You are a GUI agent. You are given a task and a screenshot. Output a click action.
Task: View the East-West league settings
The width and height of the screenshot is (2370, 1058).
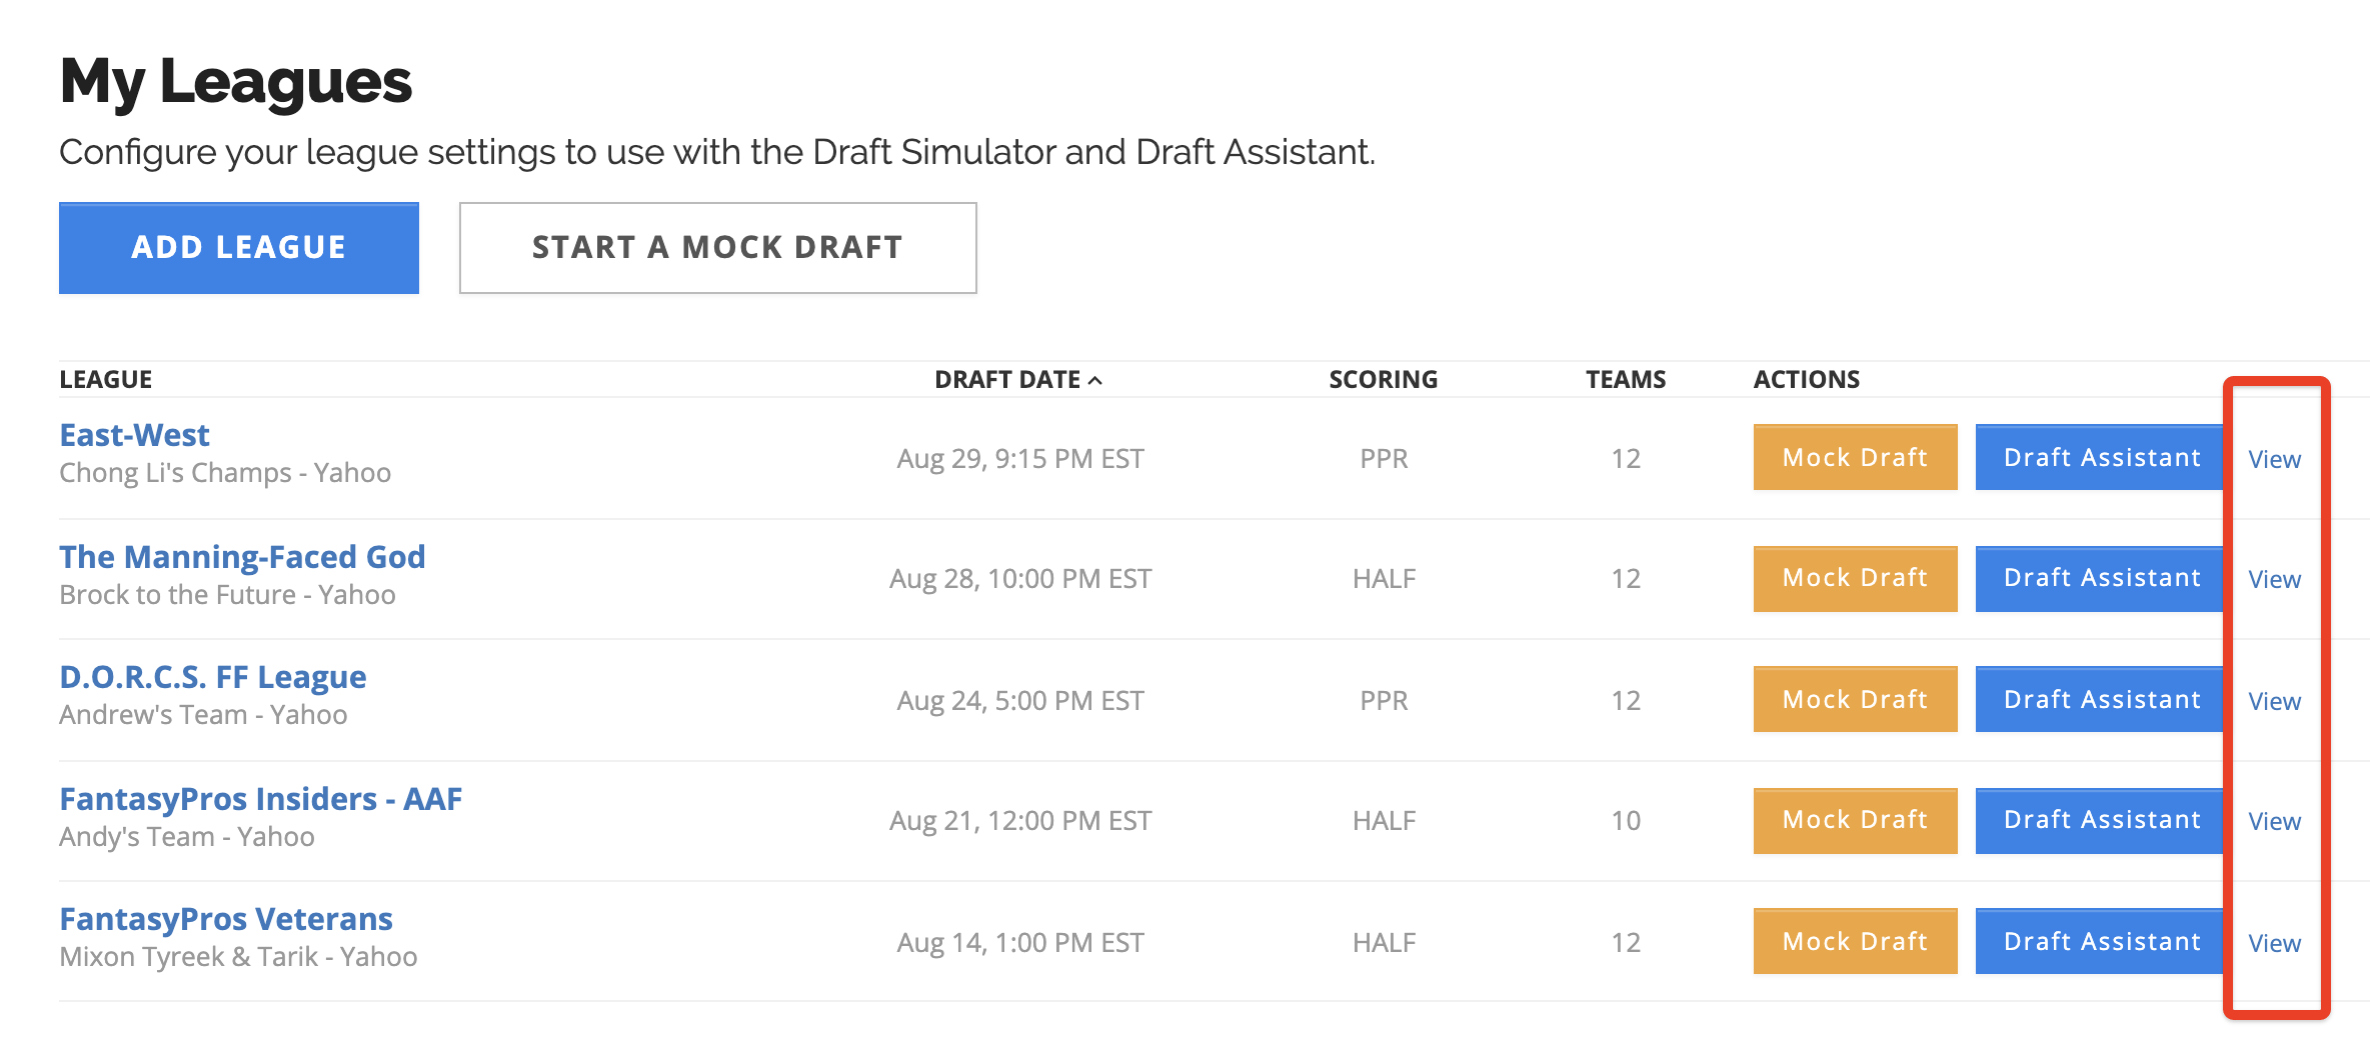tap(2274, 459)
